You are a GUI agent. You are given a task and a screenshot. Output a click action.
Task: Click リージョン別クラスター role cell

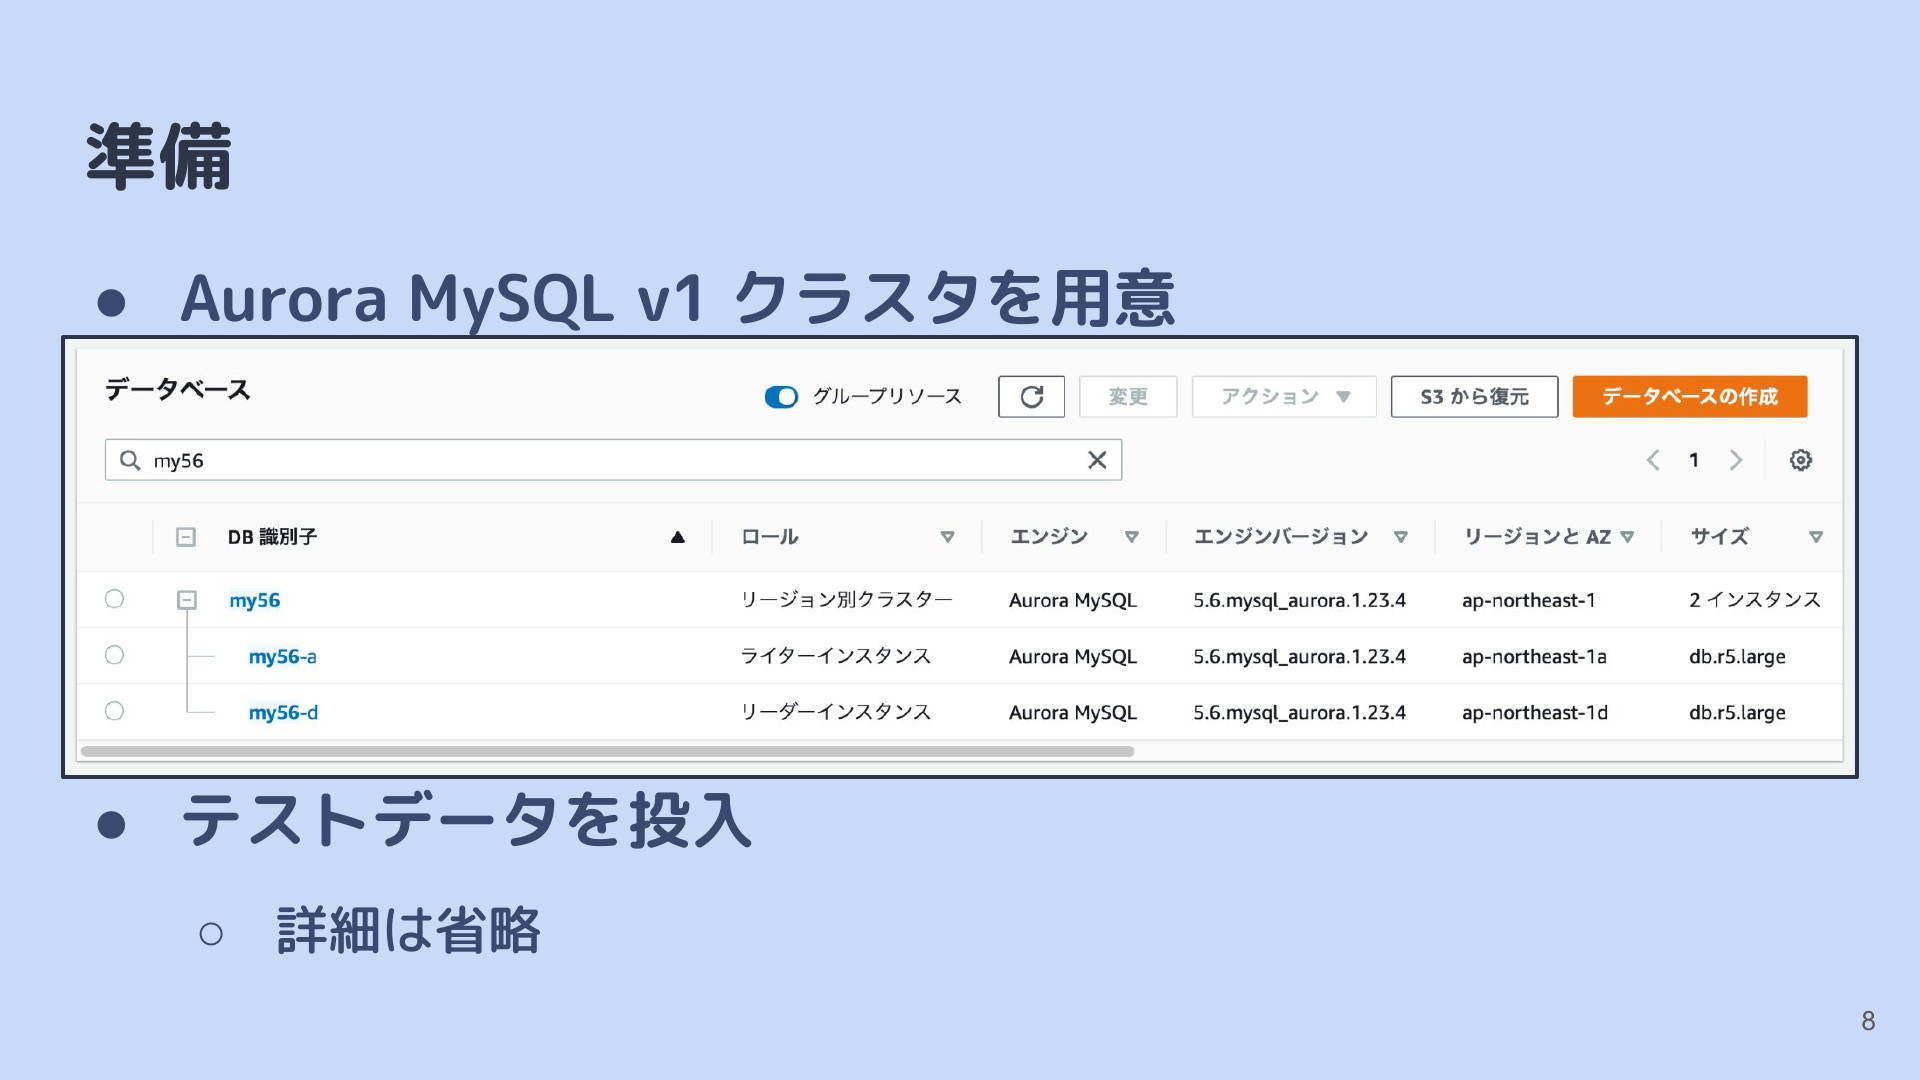[x=846, y=599]
